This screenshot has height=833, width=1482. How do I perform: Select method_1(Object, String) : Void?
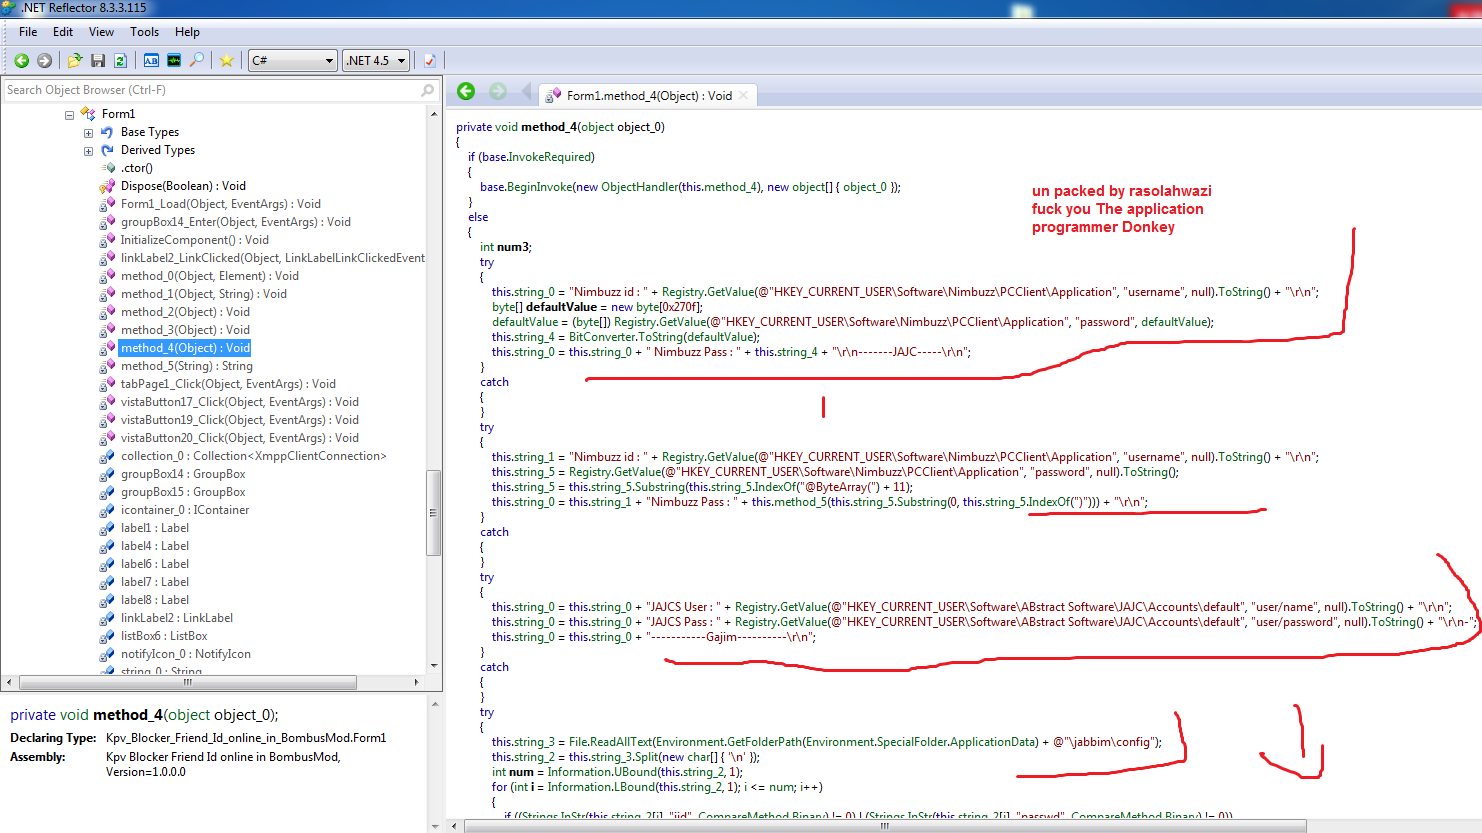(204, 294)
